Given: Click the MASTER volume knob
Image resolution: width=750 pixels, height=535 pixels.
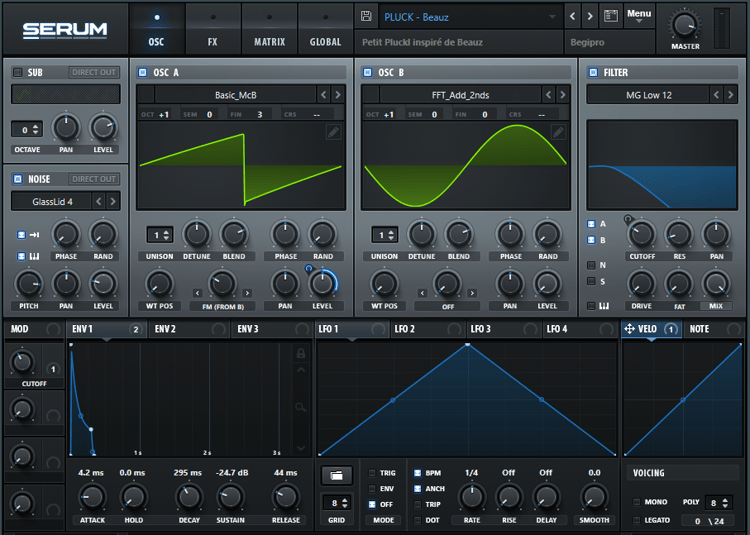Looking at the screenshot, I should 684,24.
